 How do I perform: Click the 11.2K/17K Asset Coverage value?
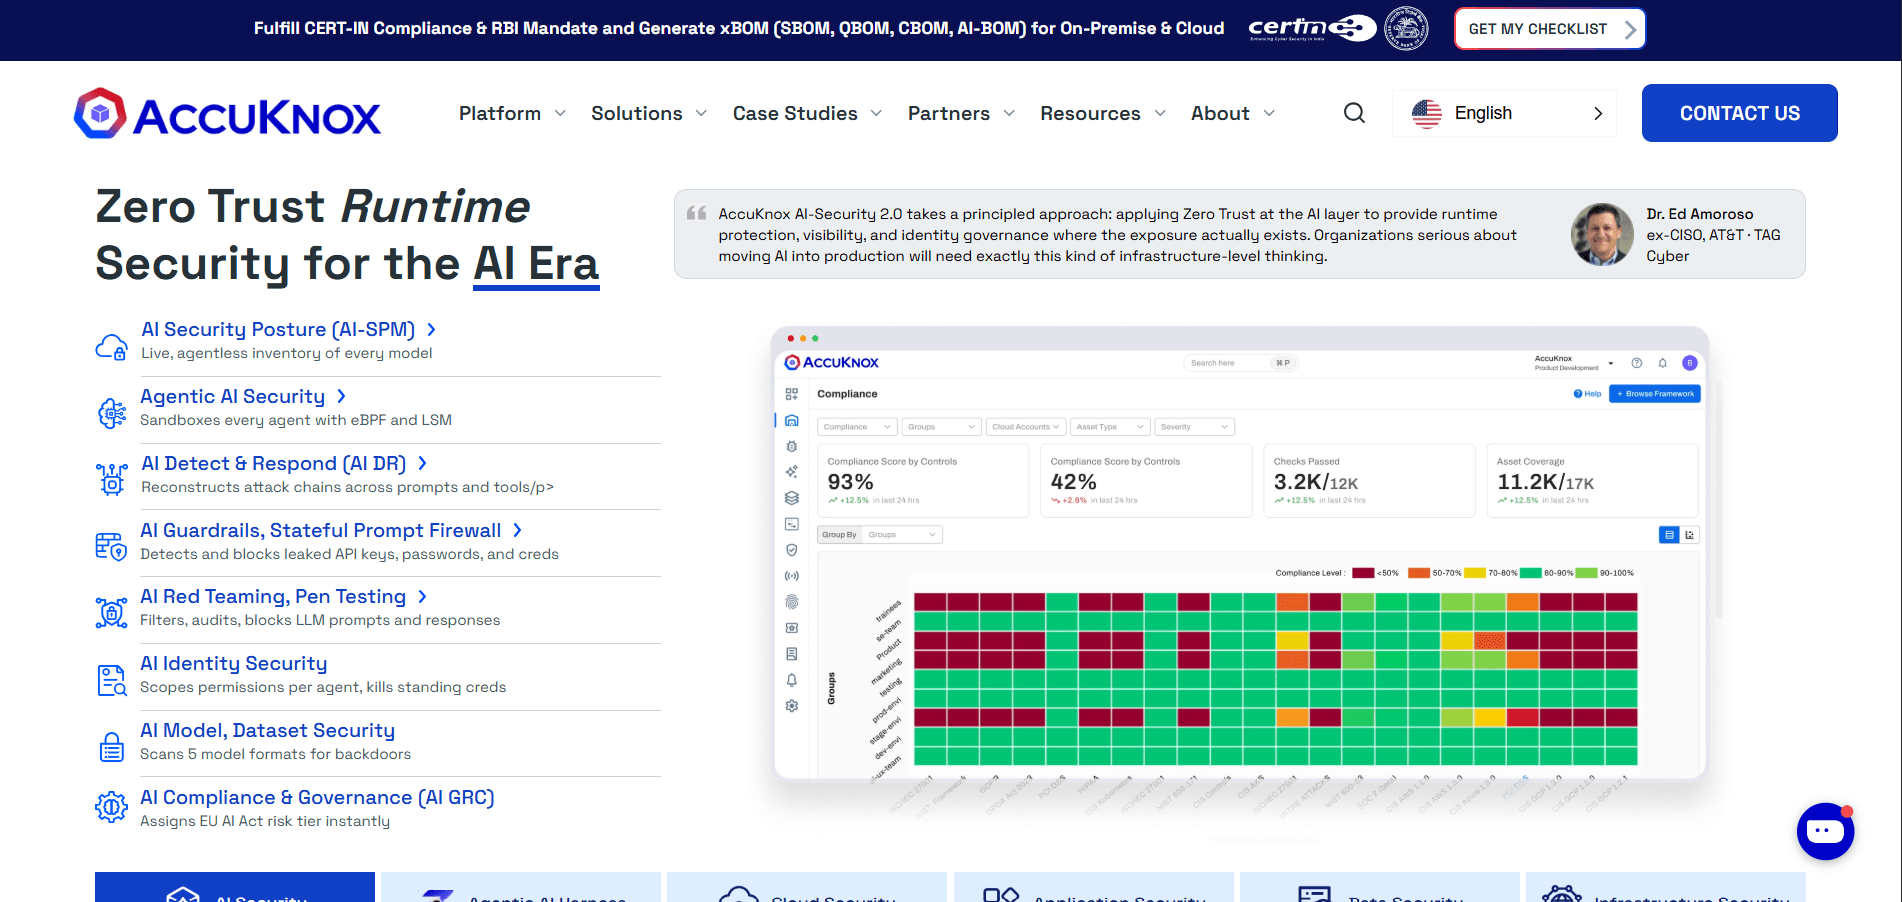(x=1546, y=482)
